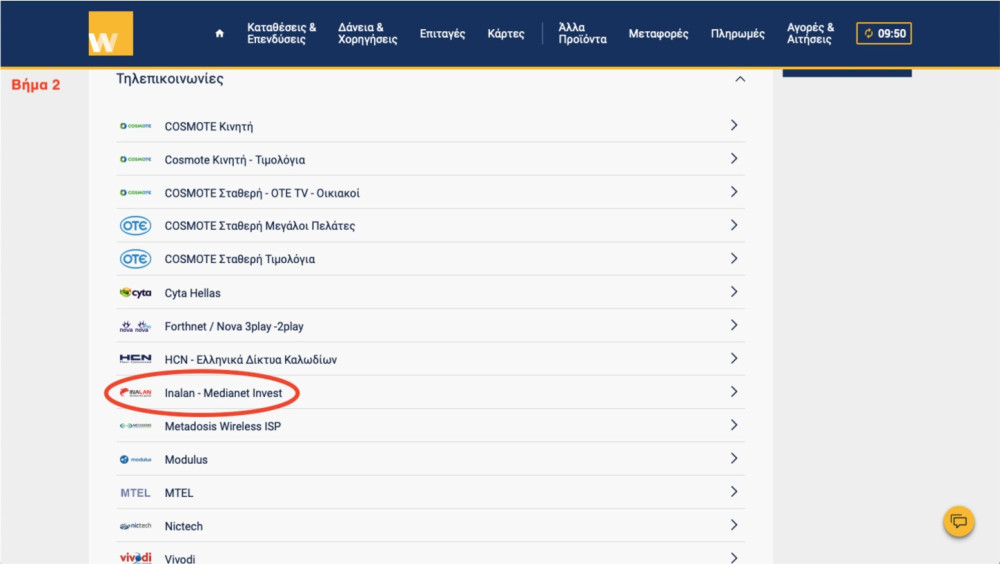Click the session timer refresh icon
The height and width of the screenshot is (564, 1000).
tap(868, 33)
